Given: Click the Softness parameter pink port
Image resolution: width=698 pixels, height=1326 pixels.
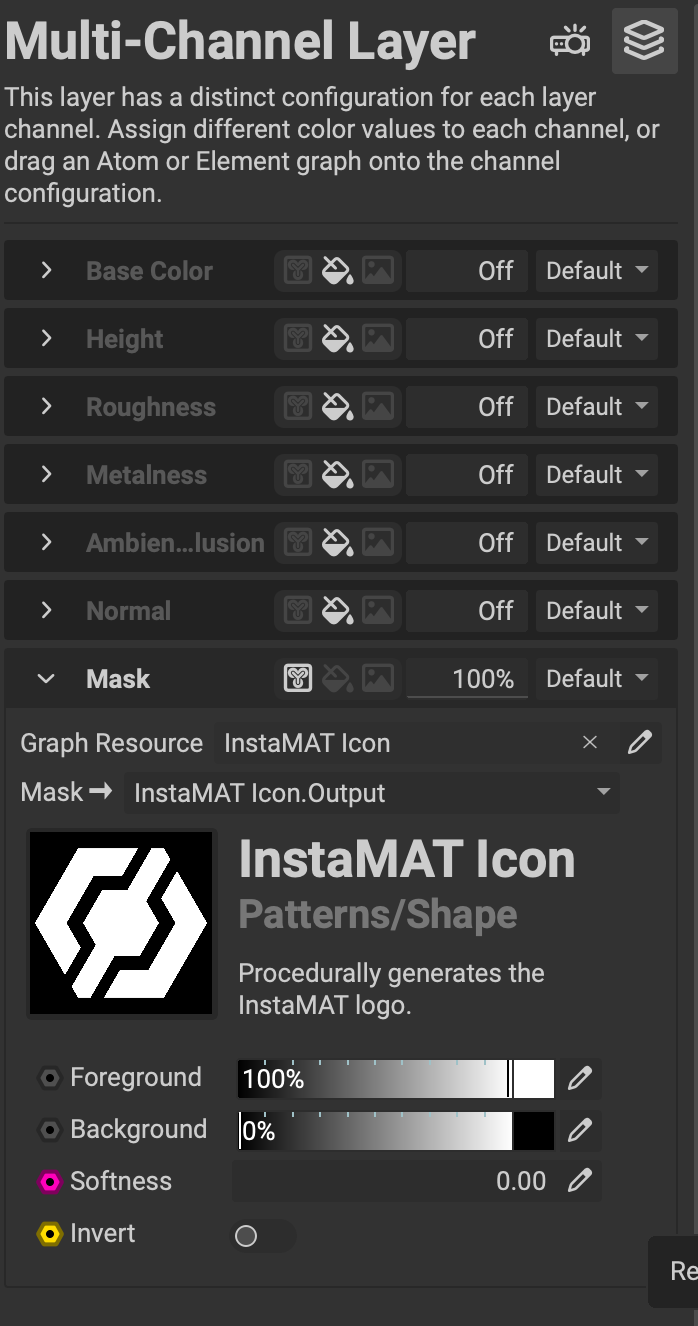Looking at the screenshot, I should [x=49, y=1182].
